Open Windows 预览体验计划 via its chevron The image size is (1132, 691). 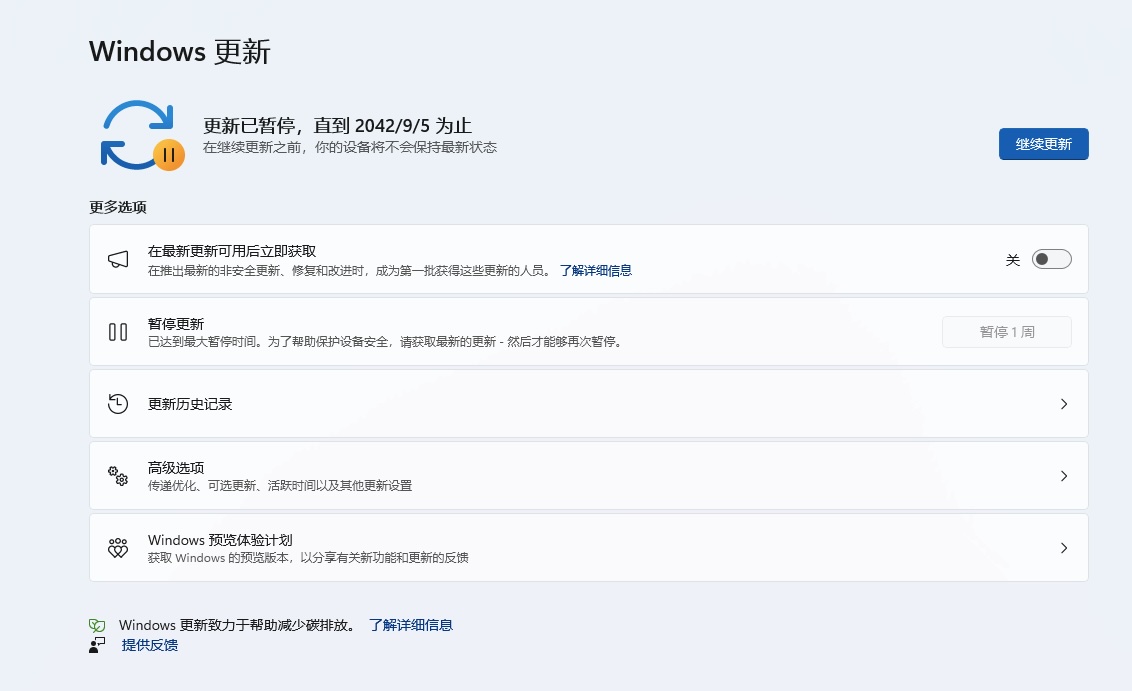[1063, 548]
